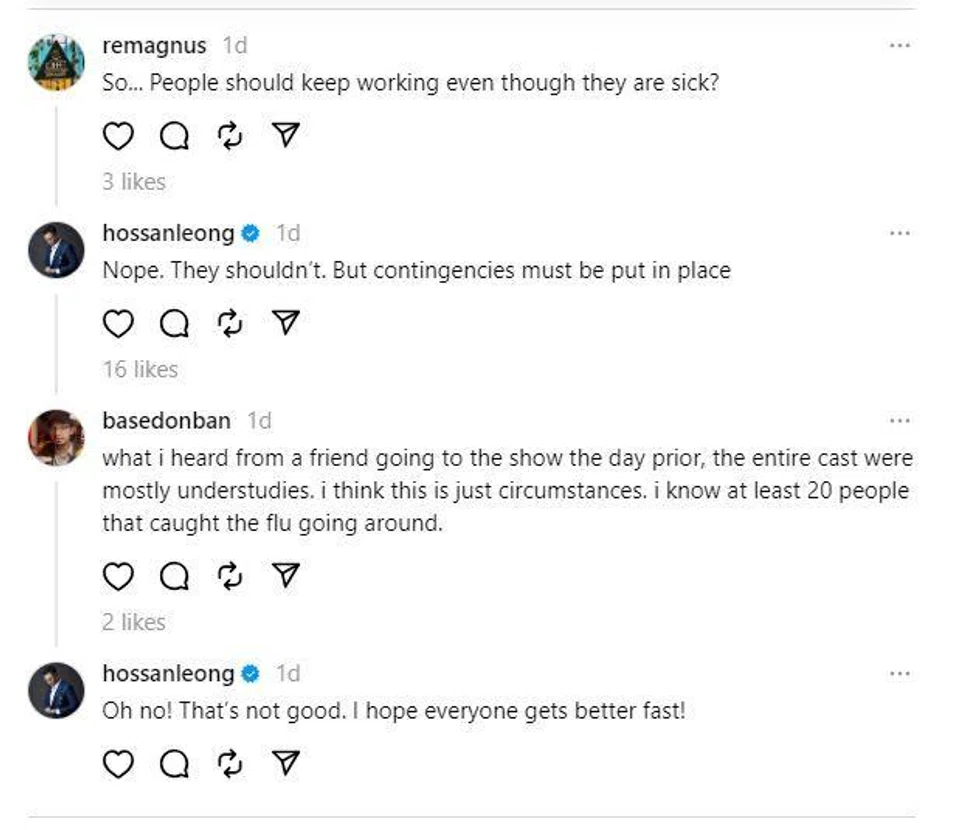Share basedonban's comment via send icon
Screen dimensions: 960x830
[286, 576]
